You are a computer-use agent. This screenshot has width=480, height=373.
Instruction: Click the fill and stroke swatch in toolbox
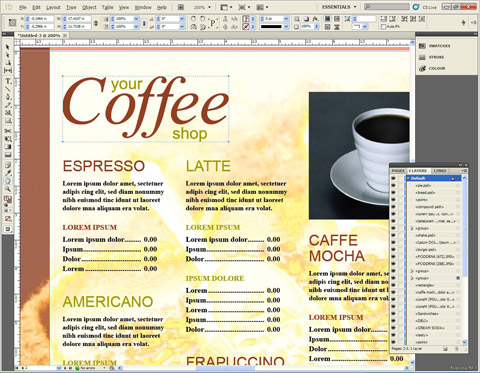7,200
